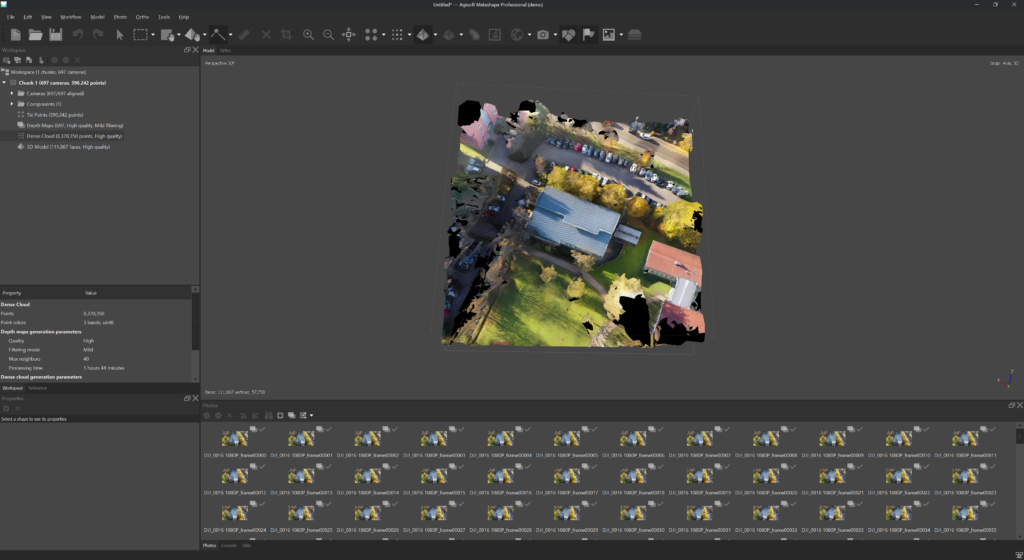
Task: Open the Model menu
Action: point(97,17)
